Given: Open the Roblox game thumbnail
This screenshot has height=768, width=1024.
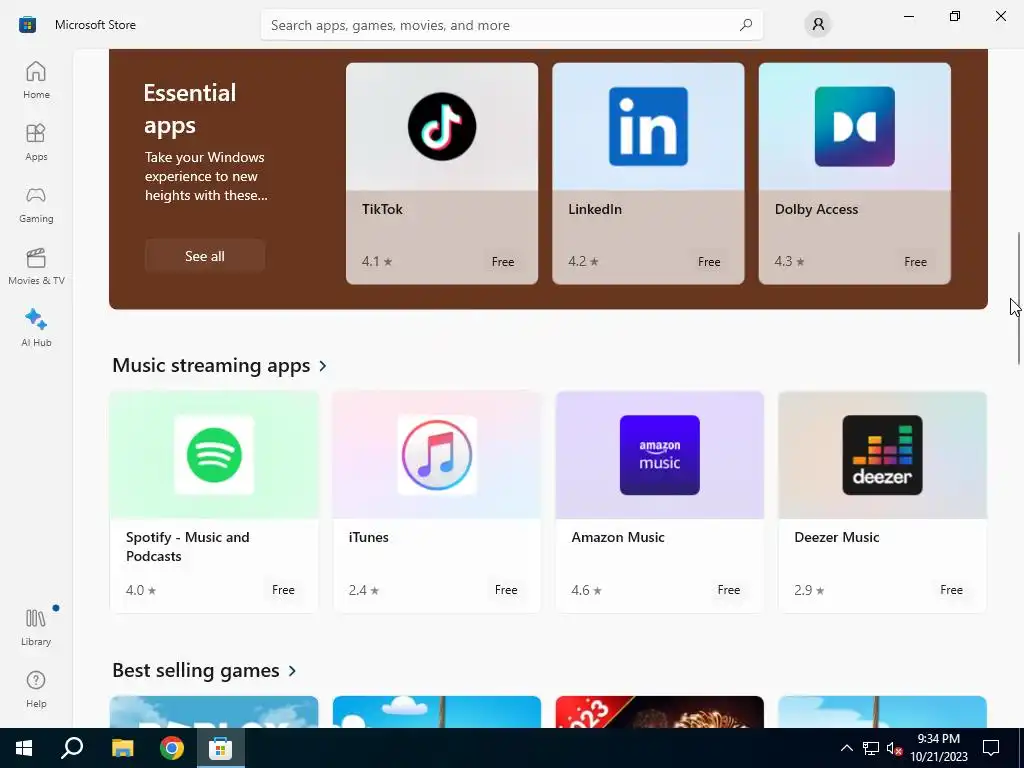Looking at the screenshot, I should tap(214, 712).
